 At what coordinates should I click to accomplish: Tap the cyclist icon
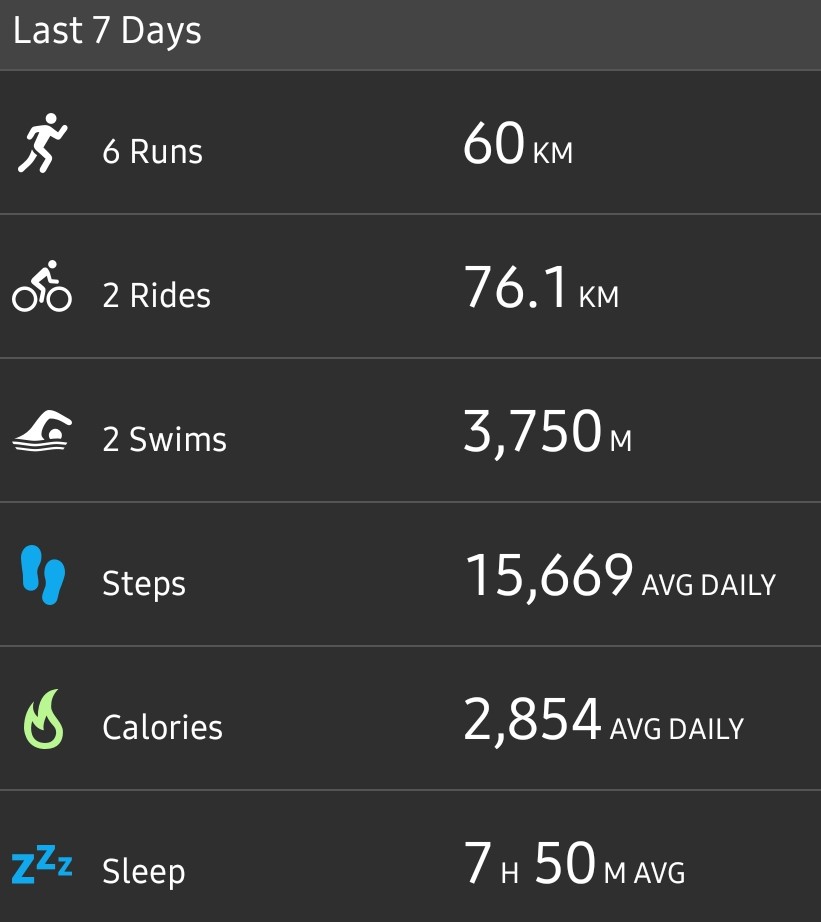tap(42, 287)
